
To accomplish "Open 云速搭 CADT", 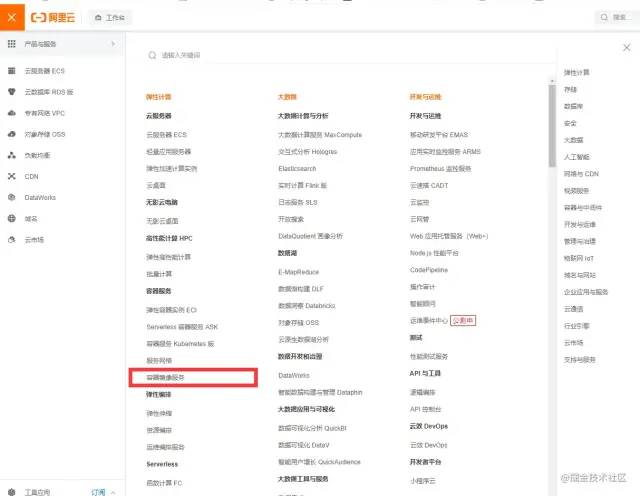I will tap(429, 185).
